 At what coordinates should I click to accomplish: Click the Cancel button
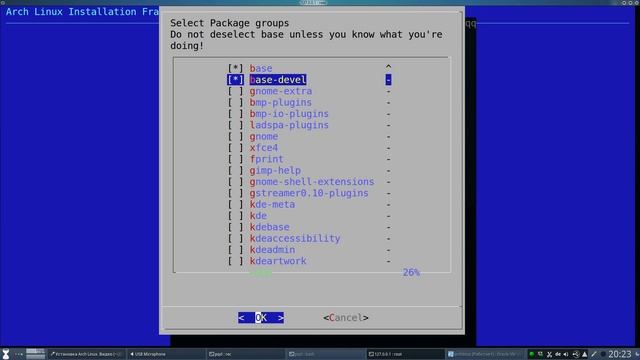coord(346,318)
